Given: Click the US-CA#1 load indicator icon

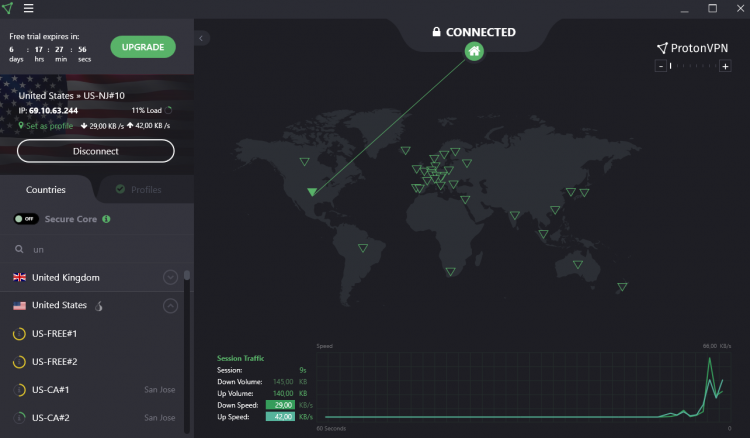Looking at the screenshot, I should click(19, 390).
